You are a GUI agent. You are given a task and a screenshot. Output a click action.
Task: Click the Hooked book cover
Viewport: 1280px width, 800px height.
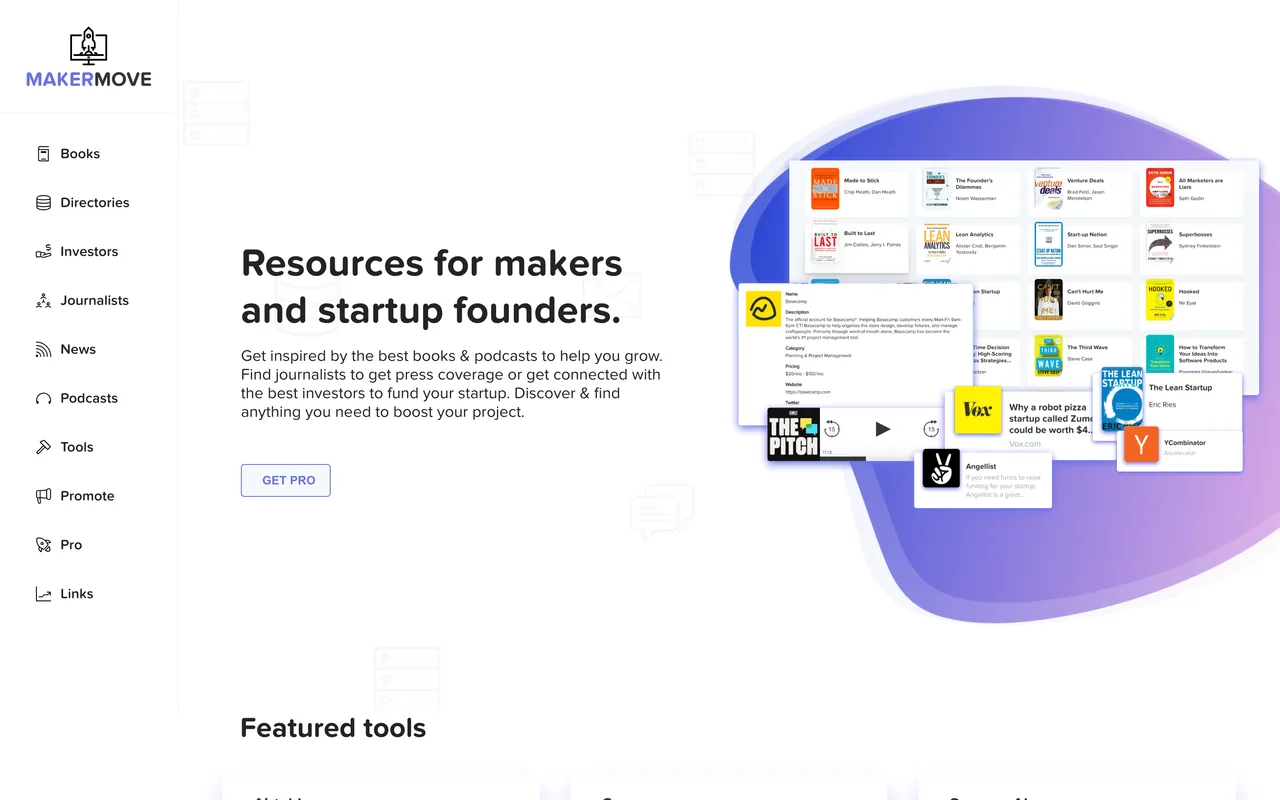click(1160, 300)
